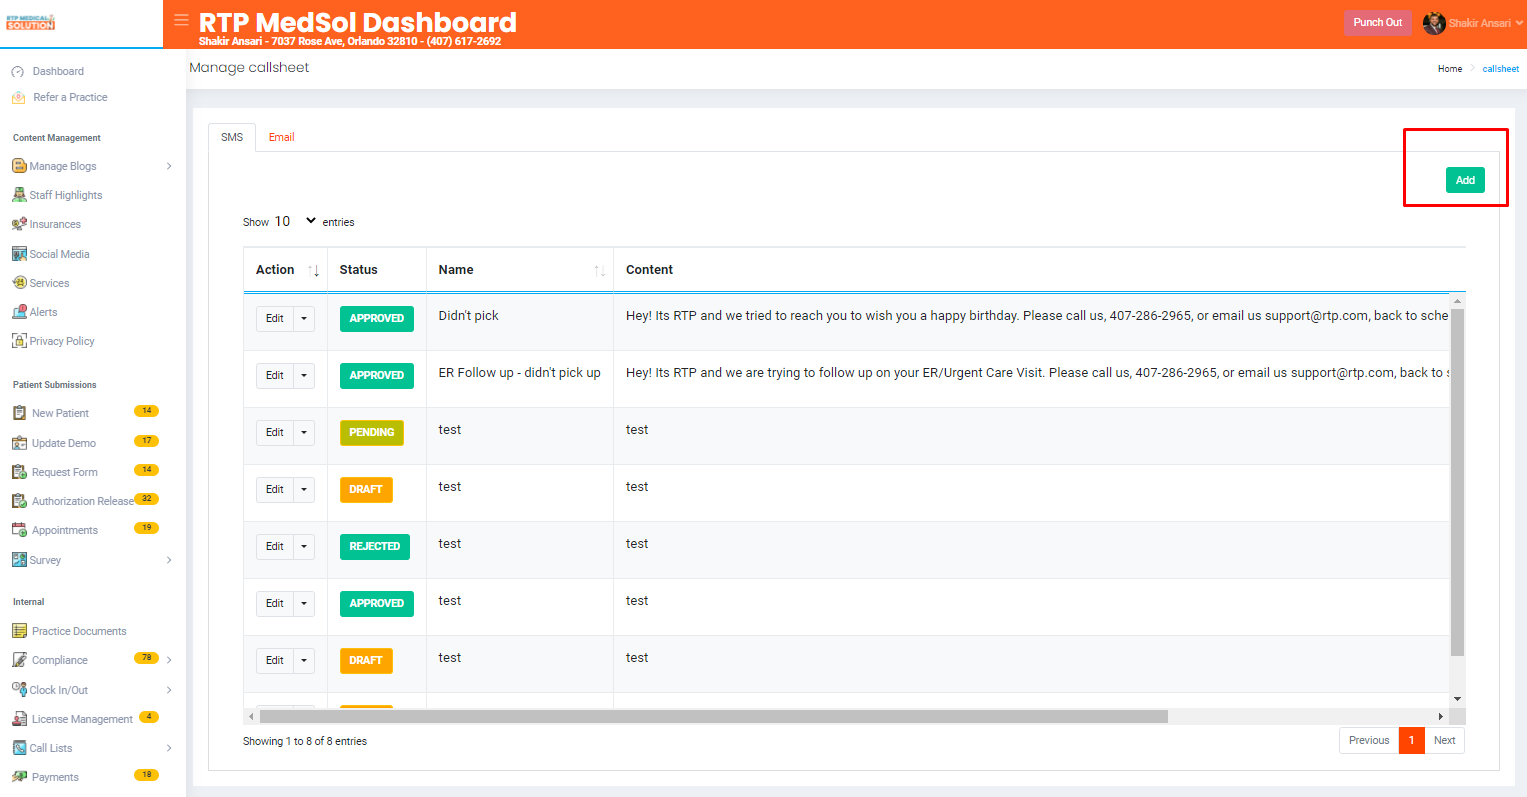Open Refer a Practice from sidebar
Image resolution: width=1527 pixels, height=797 pixels.
click(x=70, y=97)
